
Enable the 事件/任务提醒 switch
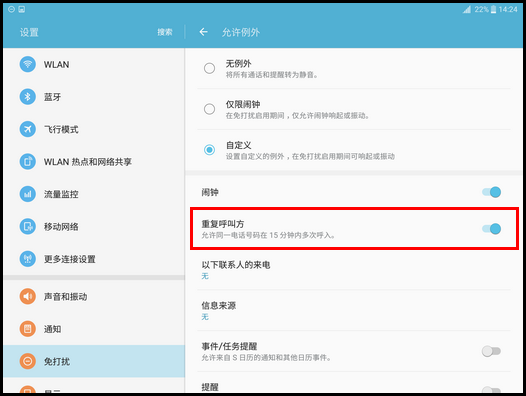coord(491,351)
